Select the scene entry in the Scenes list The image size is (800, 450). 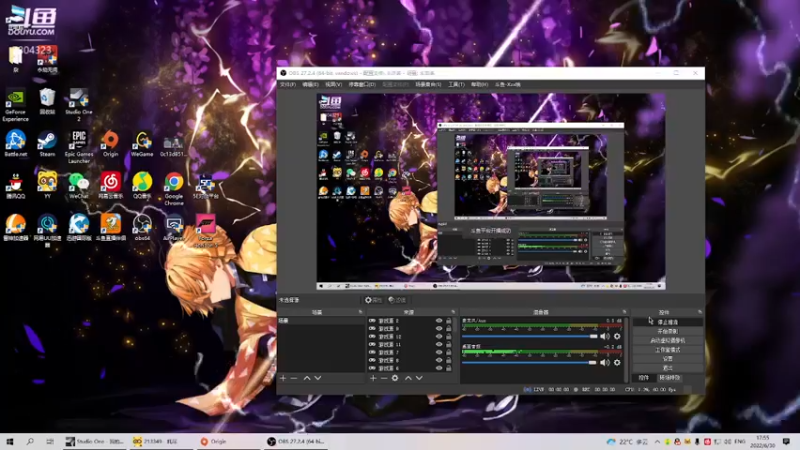[321, 320]
